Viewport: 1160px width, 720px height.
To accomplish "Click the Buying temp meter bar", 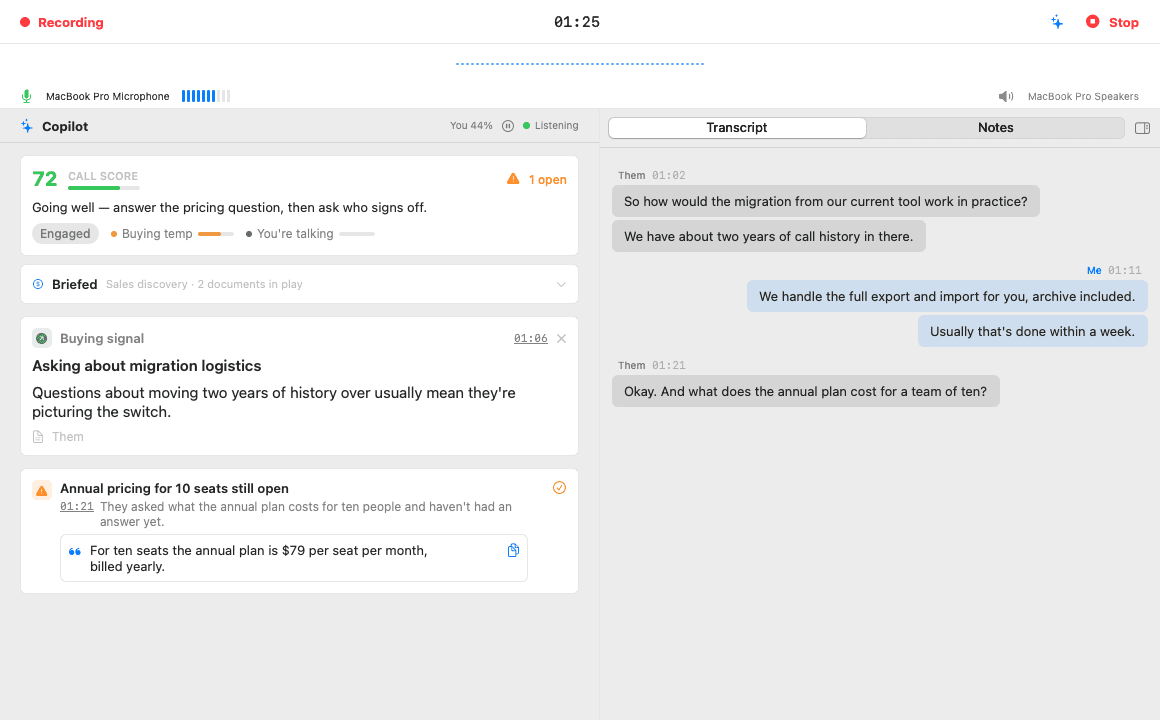I will coord(215,234).
